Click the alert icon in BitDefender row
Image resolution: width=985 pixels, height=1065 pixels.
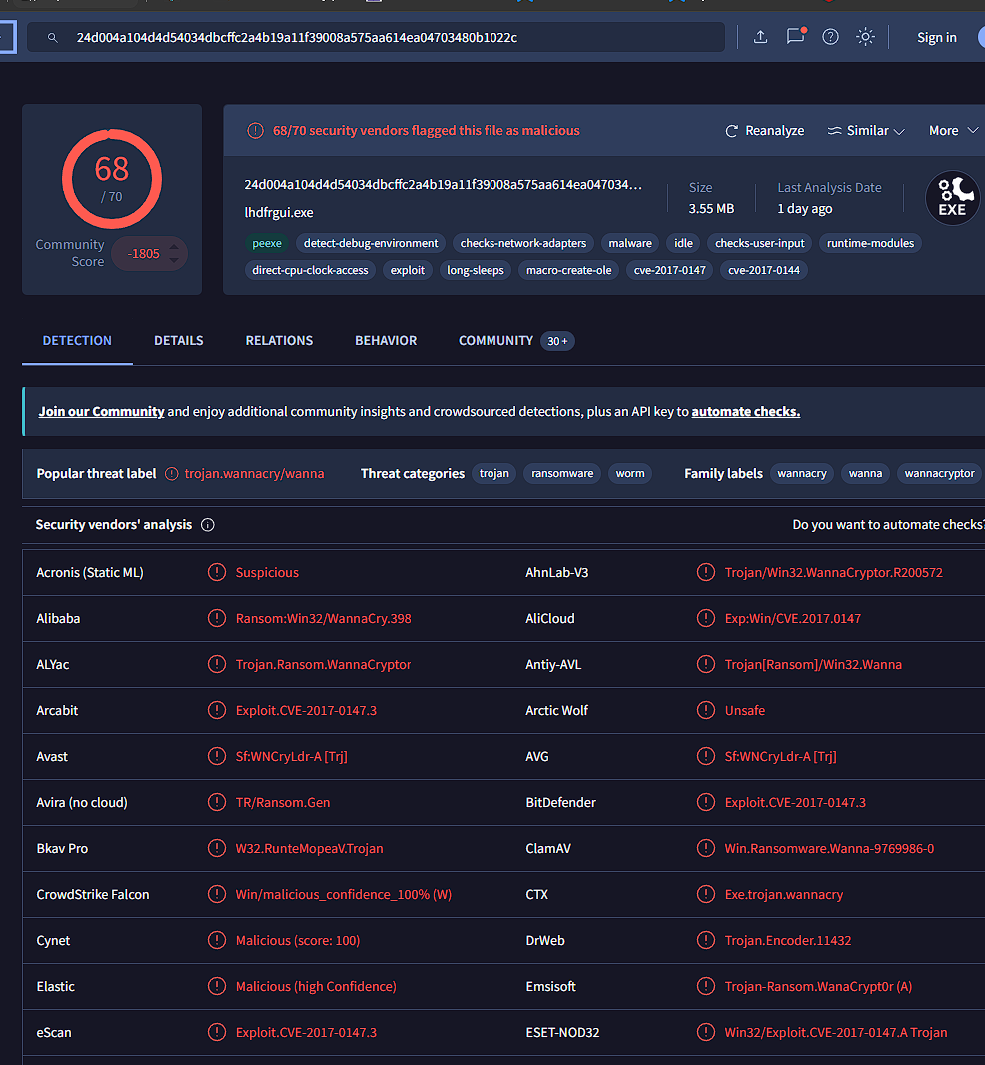click(706, 802)
